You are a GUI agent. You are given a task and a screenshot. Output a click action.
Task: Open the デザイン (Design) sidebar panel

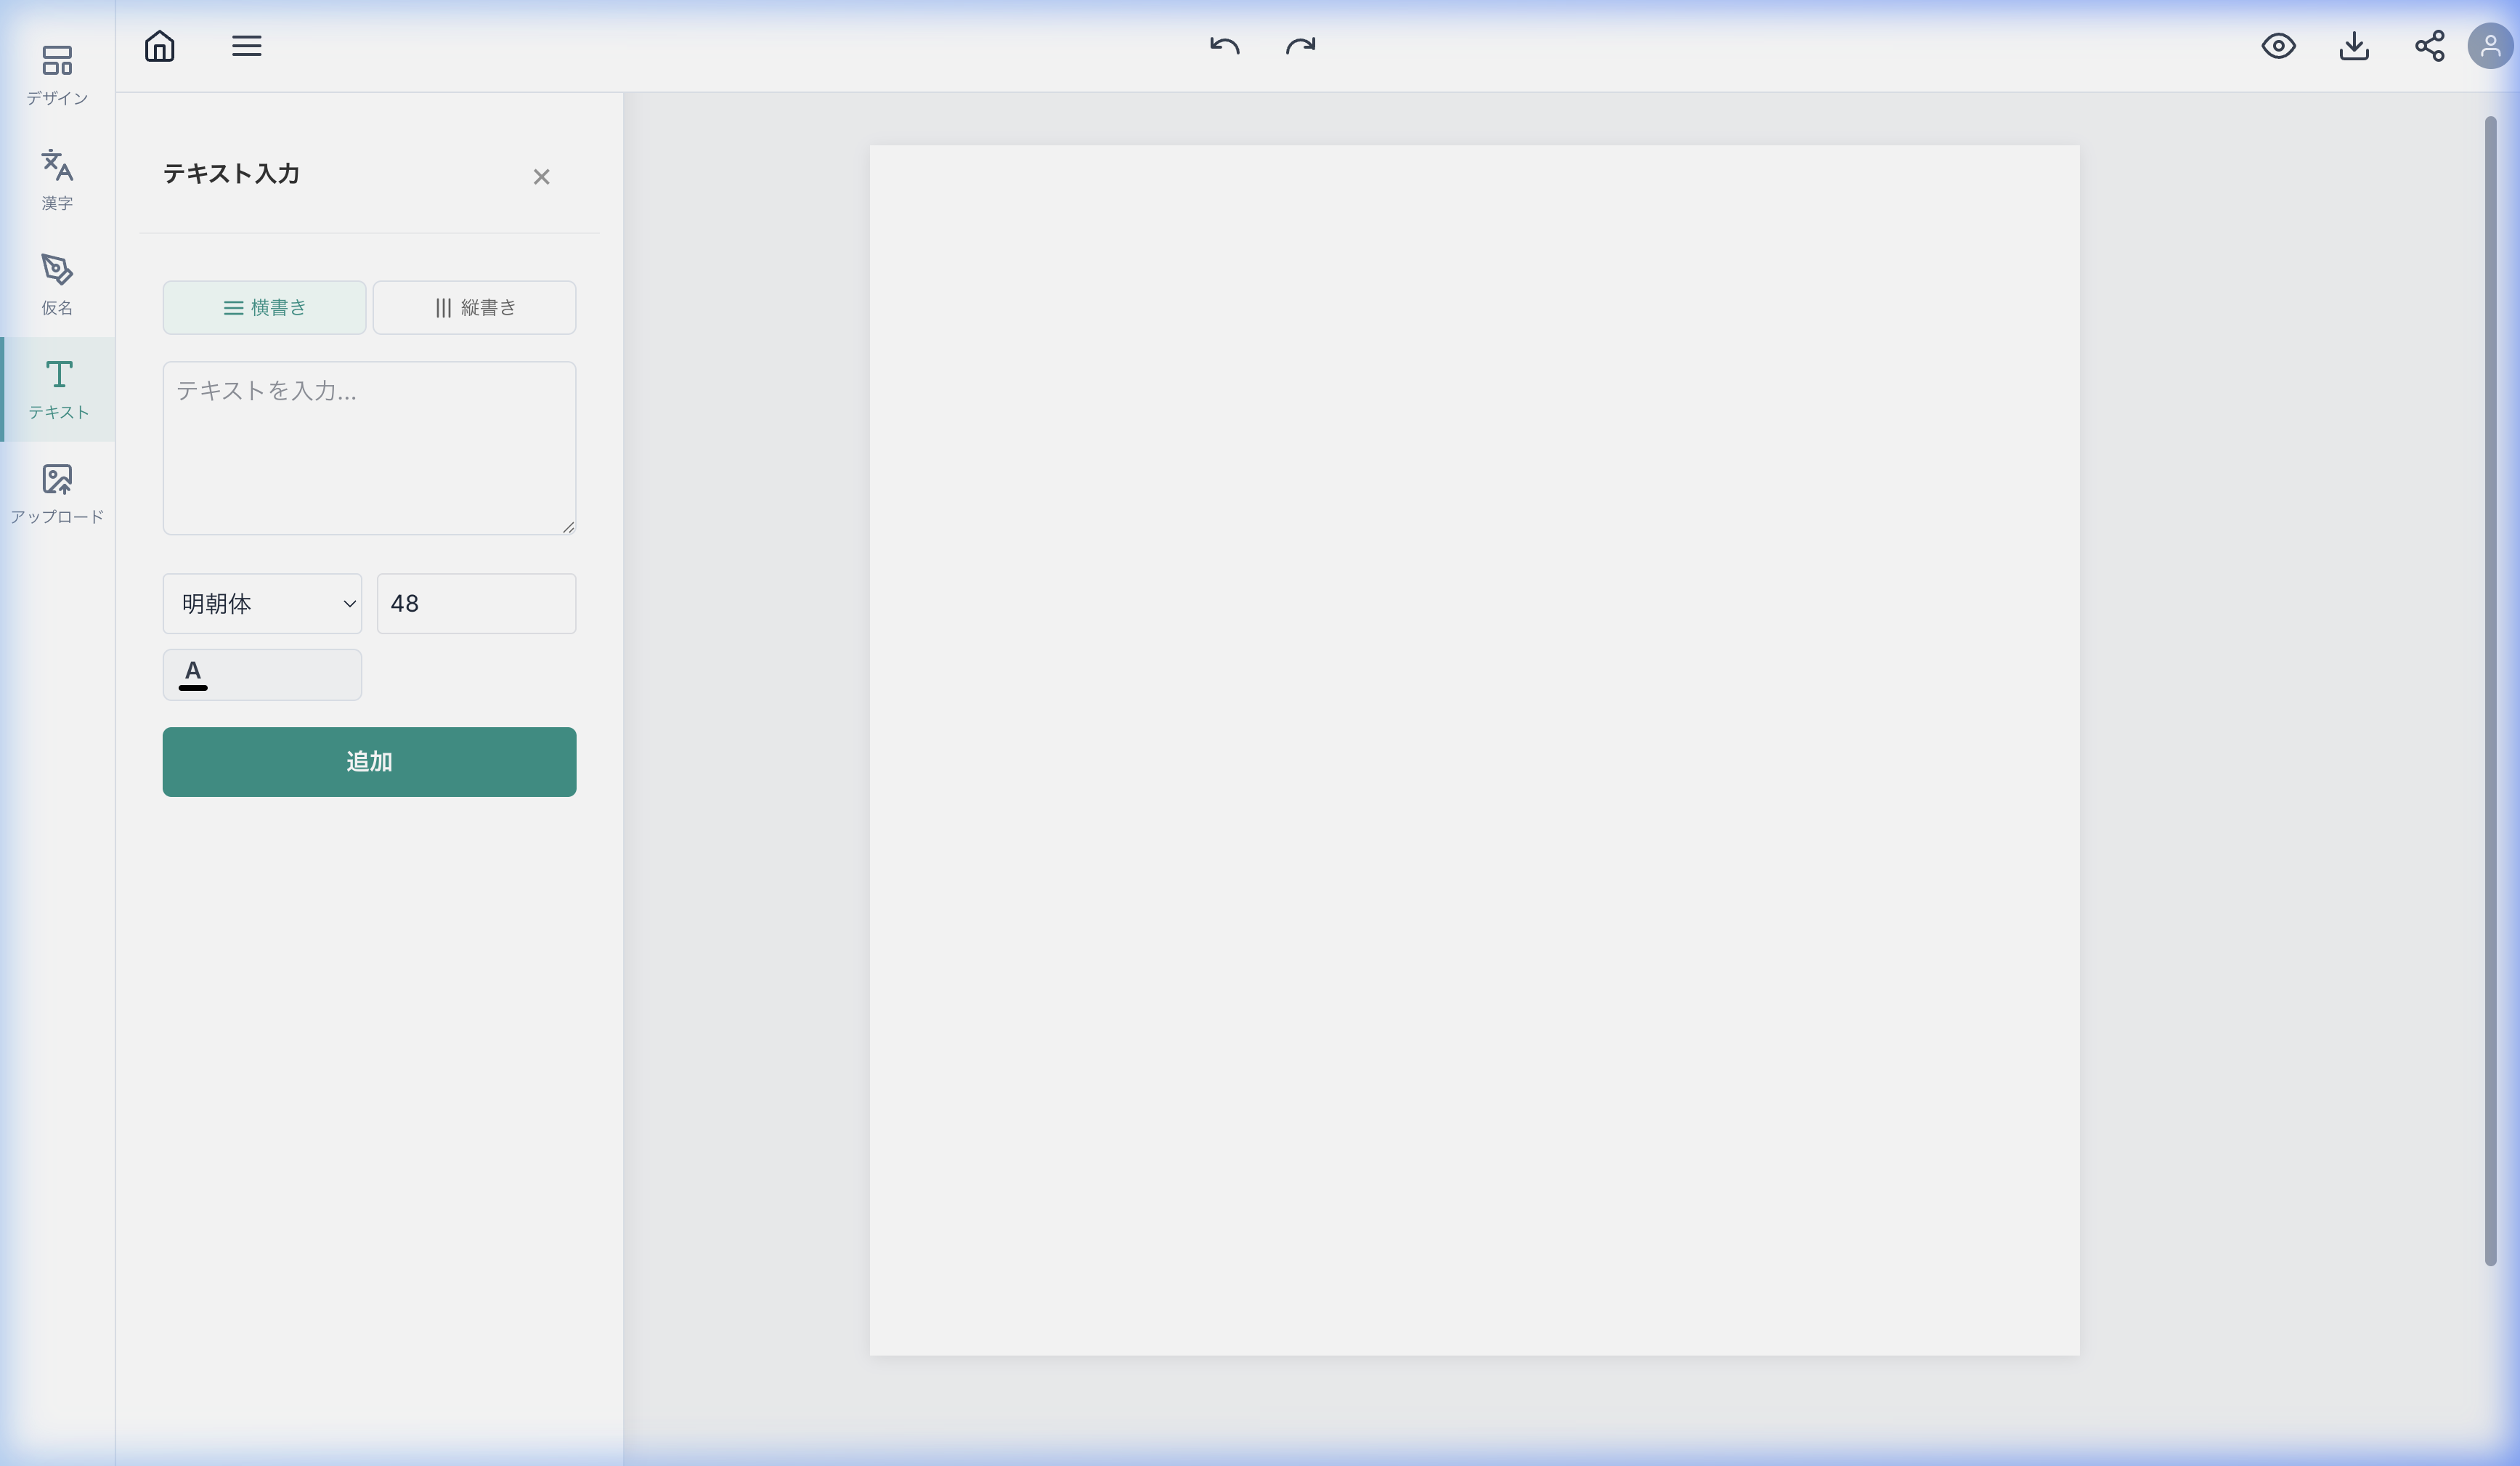[57, 74]
